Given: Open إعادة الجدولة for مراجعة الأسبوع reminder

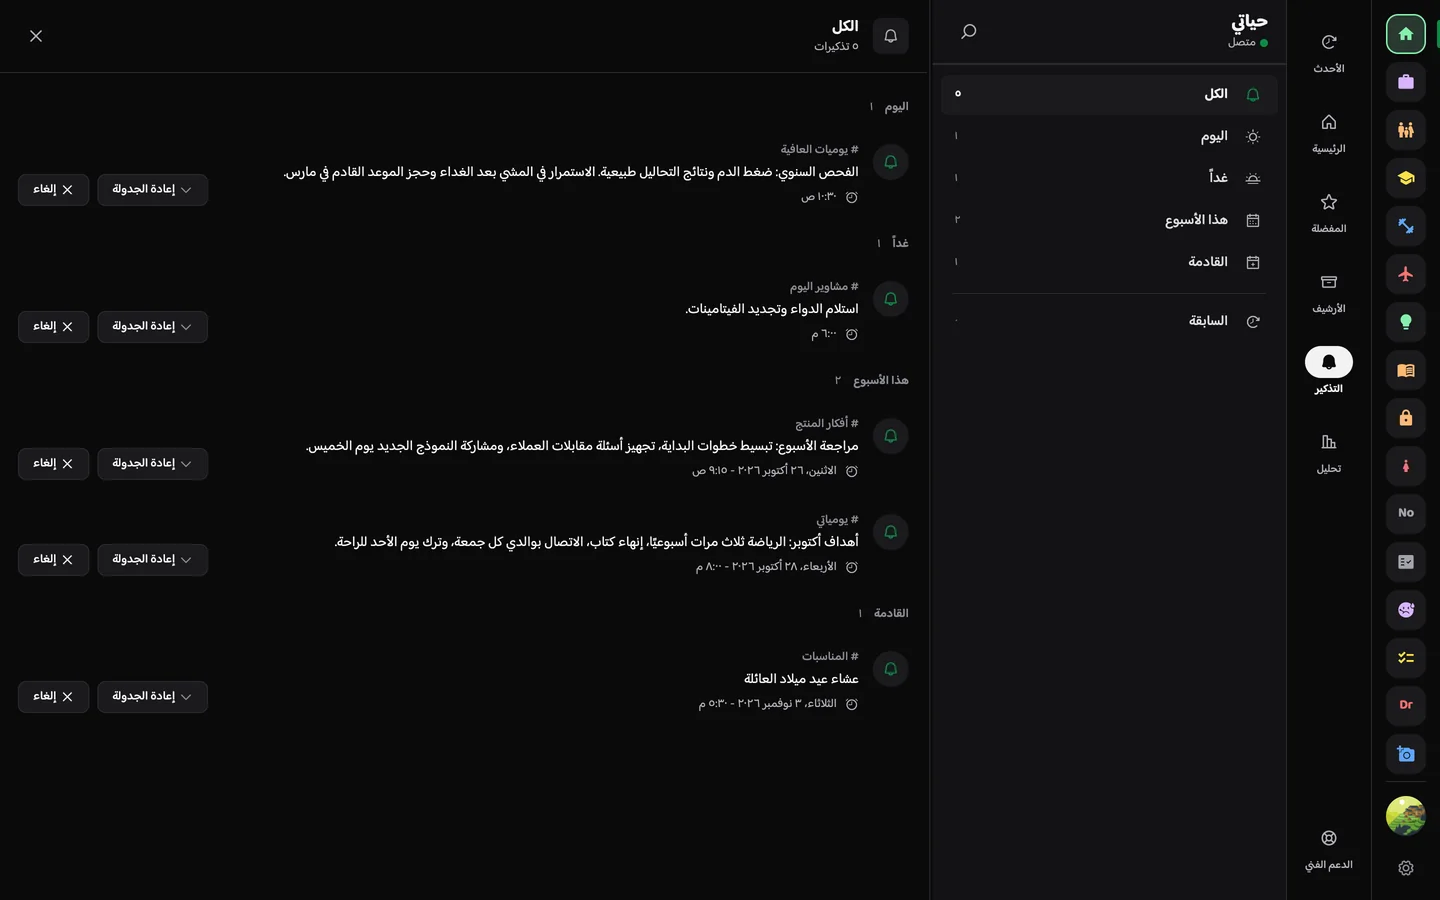Looking at the screenshot, I should 153,464.
